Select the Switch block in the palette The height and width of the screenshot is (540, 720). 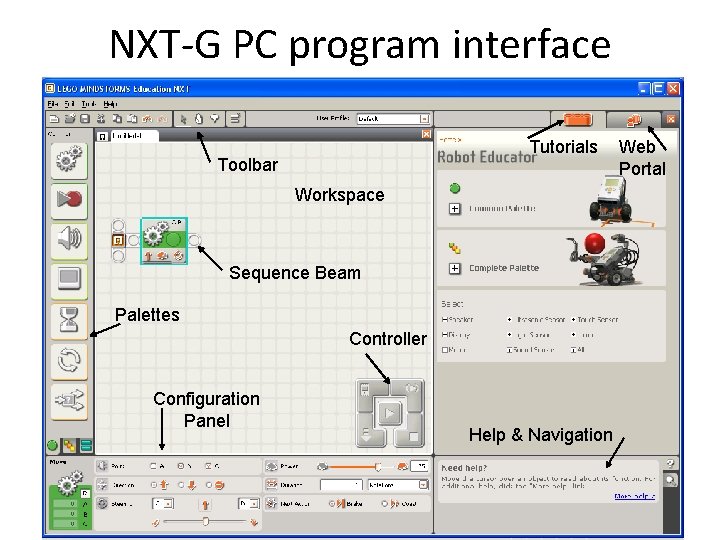[69, 402]
